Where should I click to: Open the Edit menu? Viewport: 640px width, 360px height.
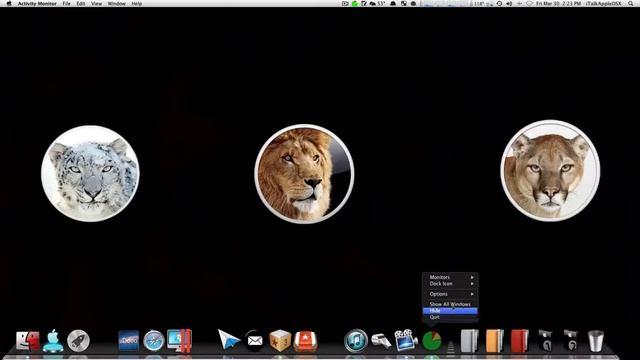pos(81,3)
